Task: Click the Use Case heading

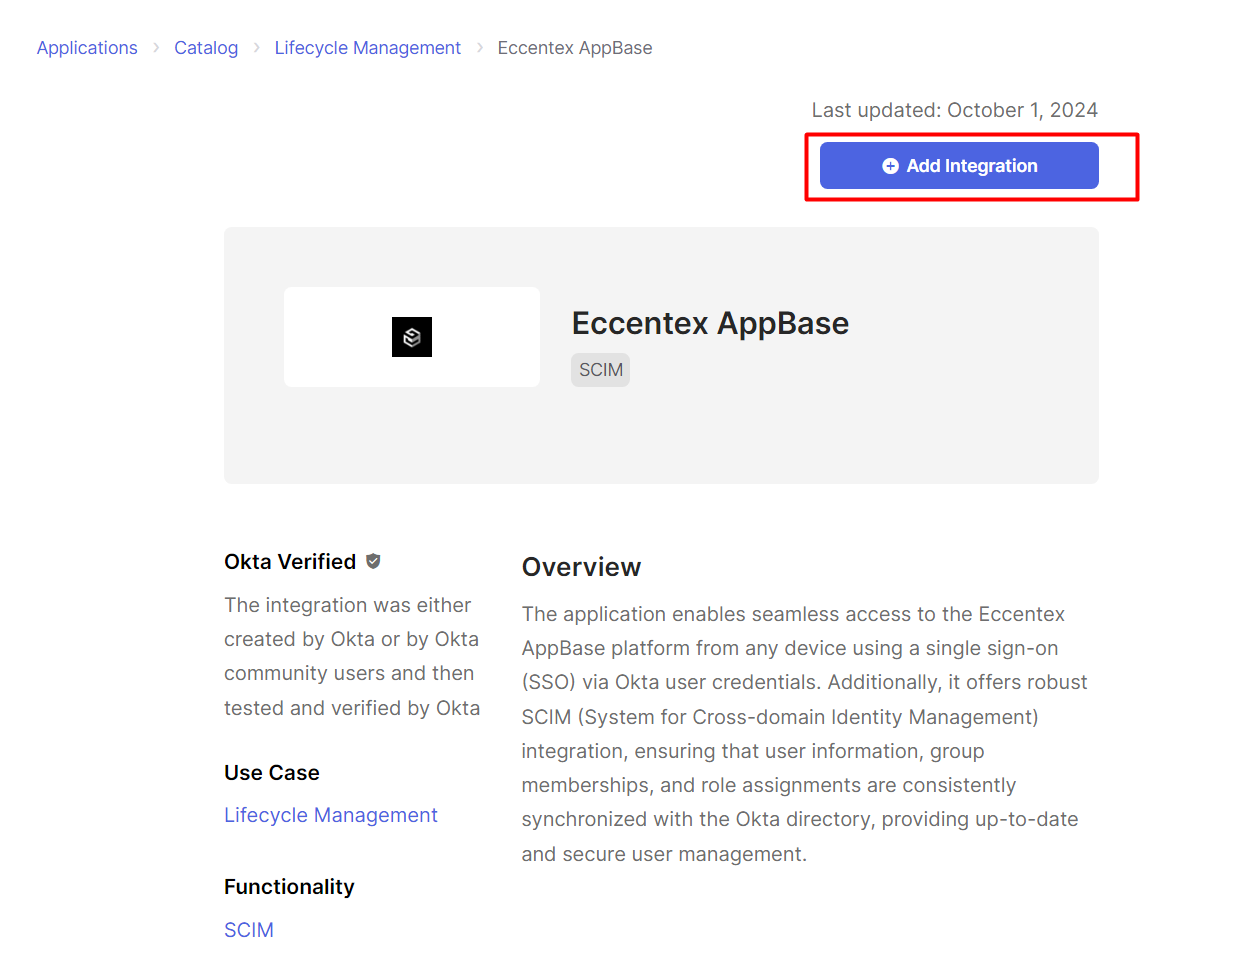Action: [x=272, y=773]
